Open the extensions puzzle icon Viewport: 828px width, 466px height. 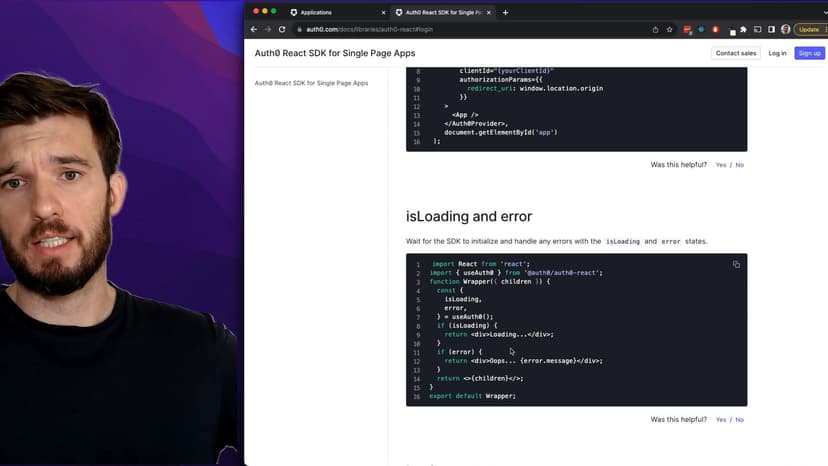tap(743, 29)
